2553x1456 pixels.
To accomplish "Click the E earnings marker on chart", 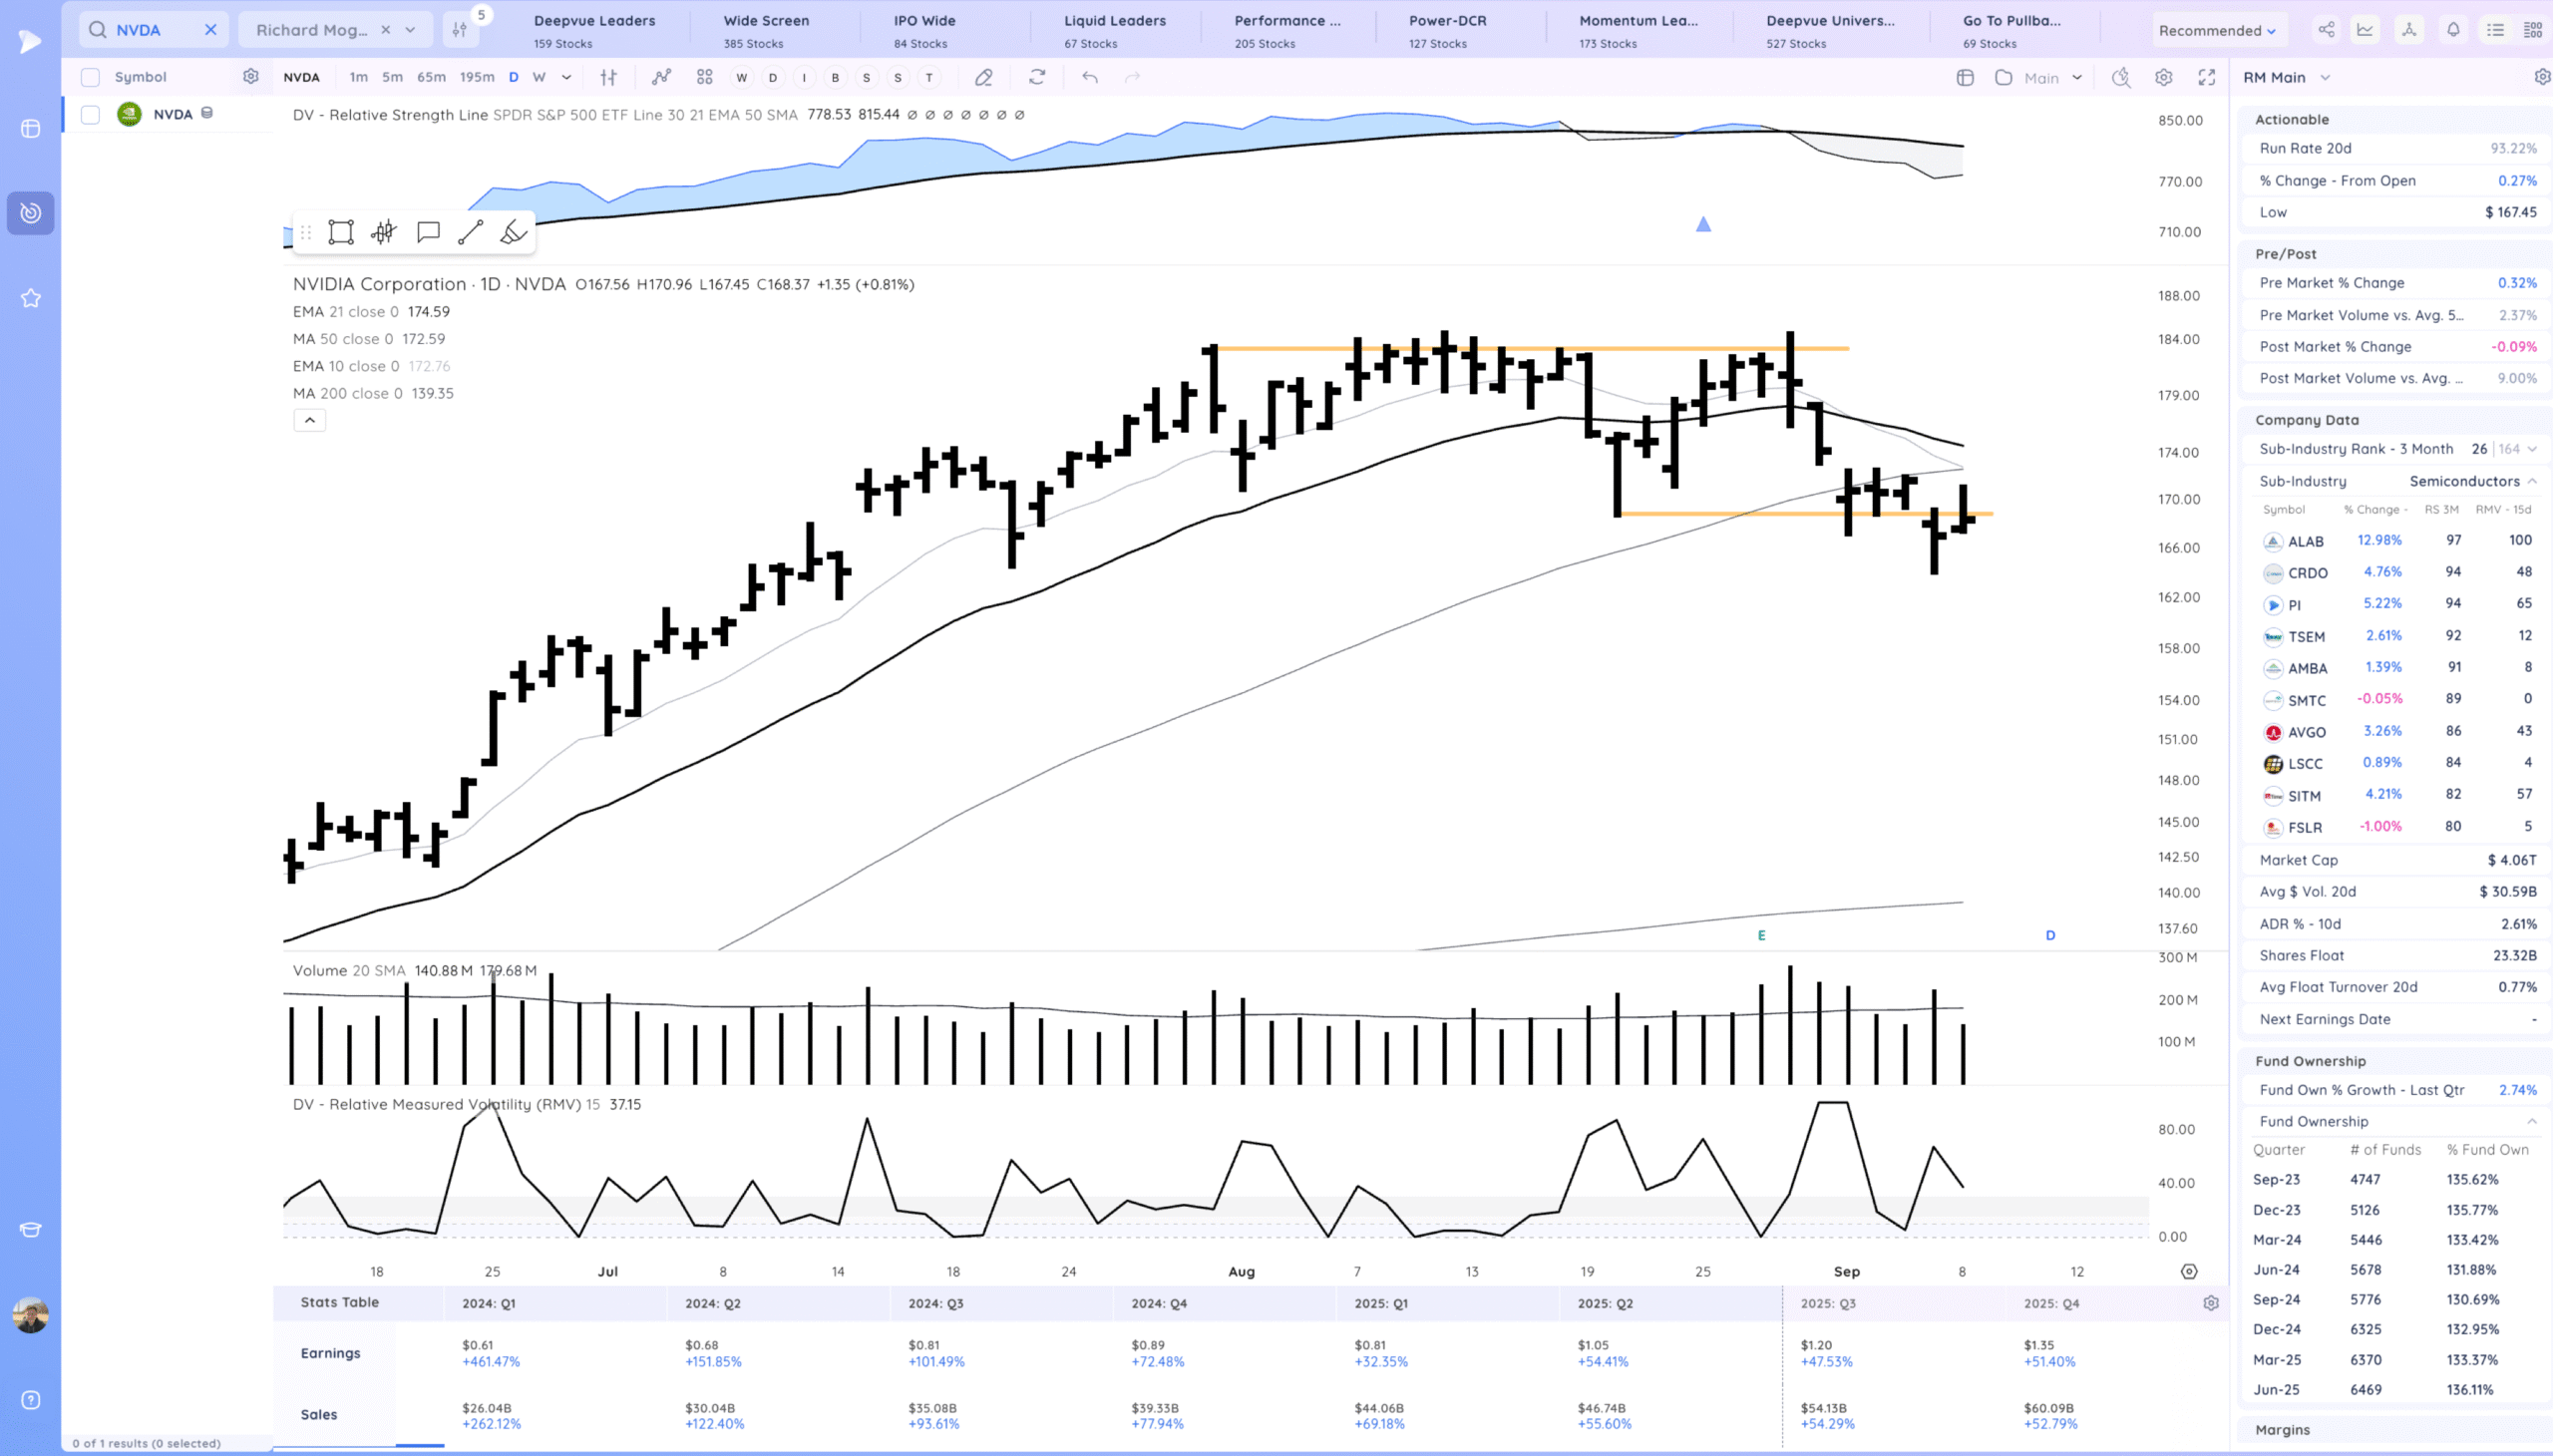I will (x=1761, y=935).
